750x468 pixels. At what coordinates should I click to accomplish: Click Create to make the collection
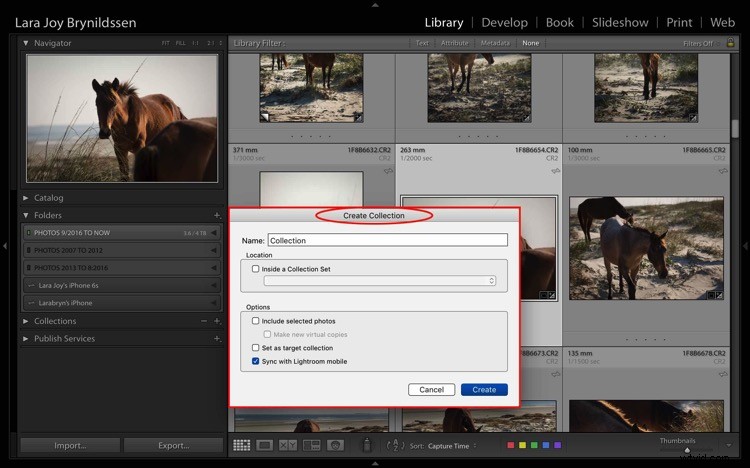[484, 390]
